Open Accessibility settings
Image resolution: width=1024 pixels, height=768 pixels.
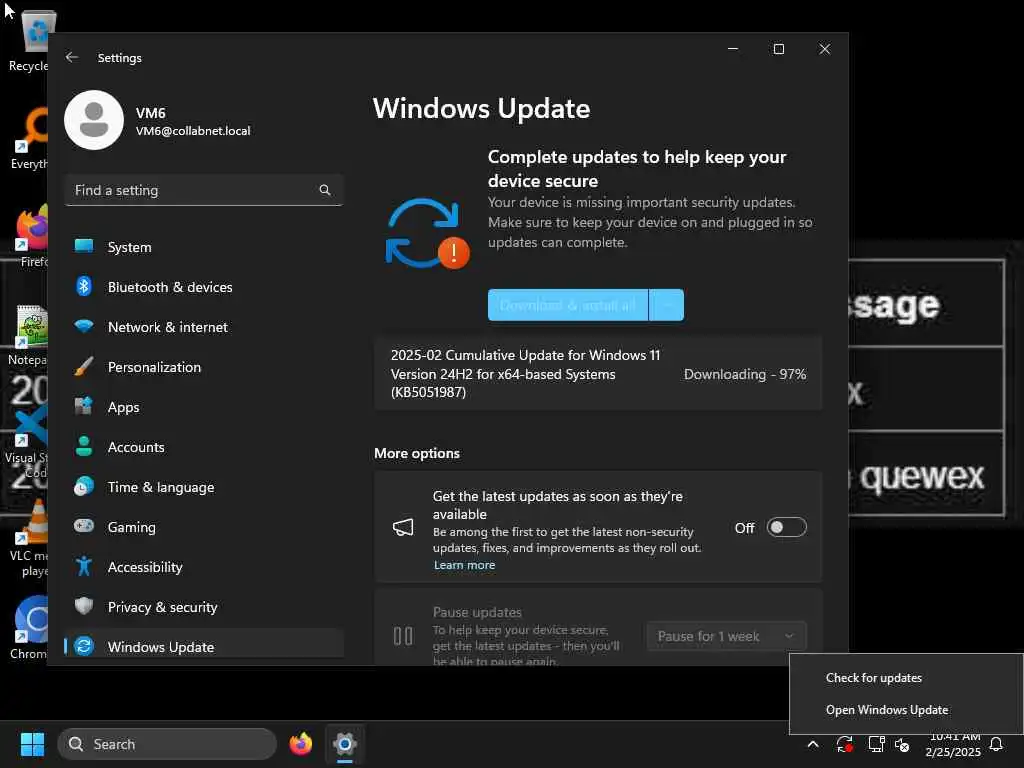[204, 567]
